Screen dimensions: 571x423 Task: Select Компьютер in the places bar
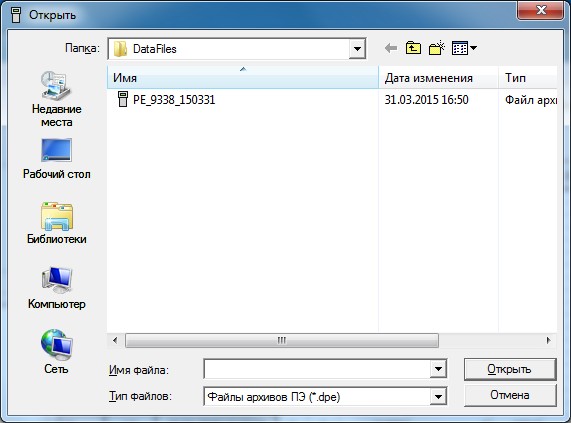tap(56, 288)
